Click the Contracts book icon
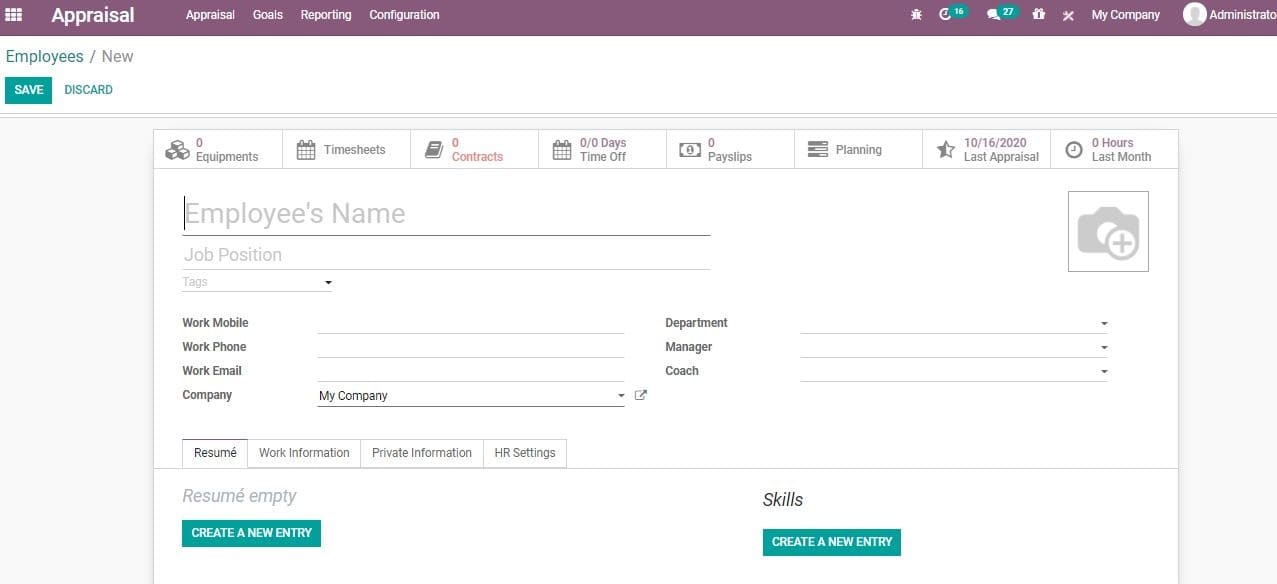 click(434, 150)
